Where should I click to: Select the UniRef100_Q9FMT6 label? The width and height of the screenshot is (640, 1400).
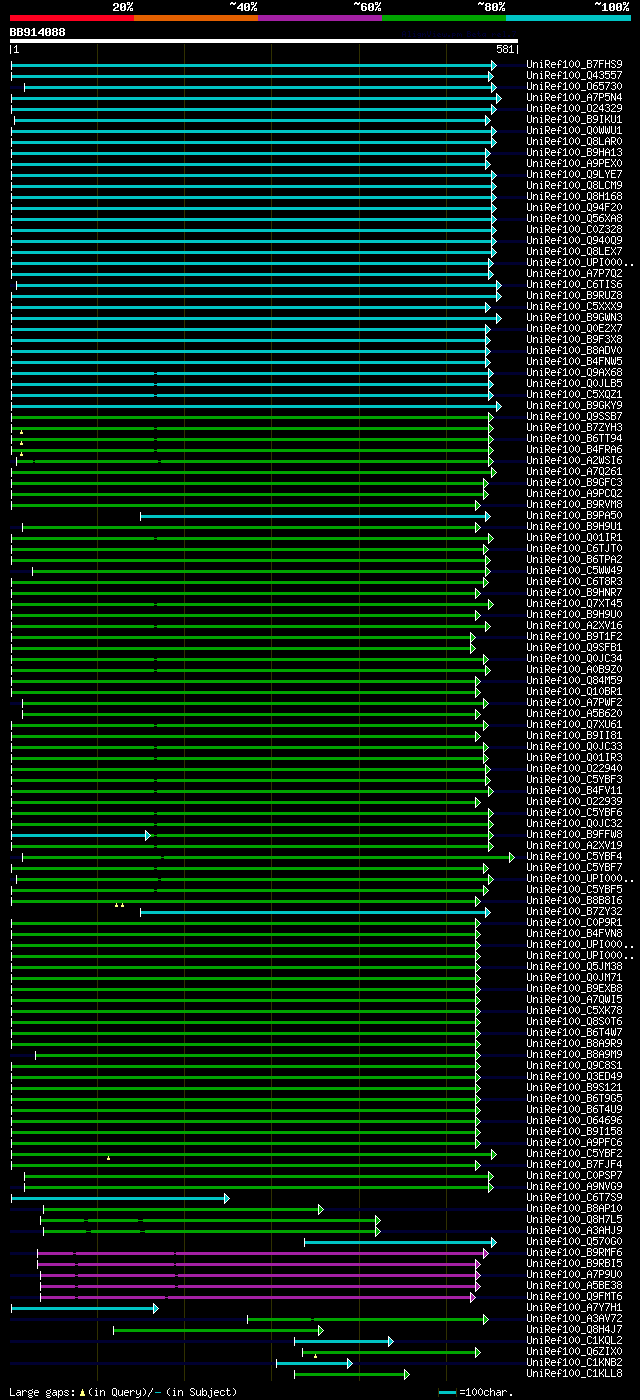coord(574,1296)
